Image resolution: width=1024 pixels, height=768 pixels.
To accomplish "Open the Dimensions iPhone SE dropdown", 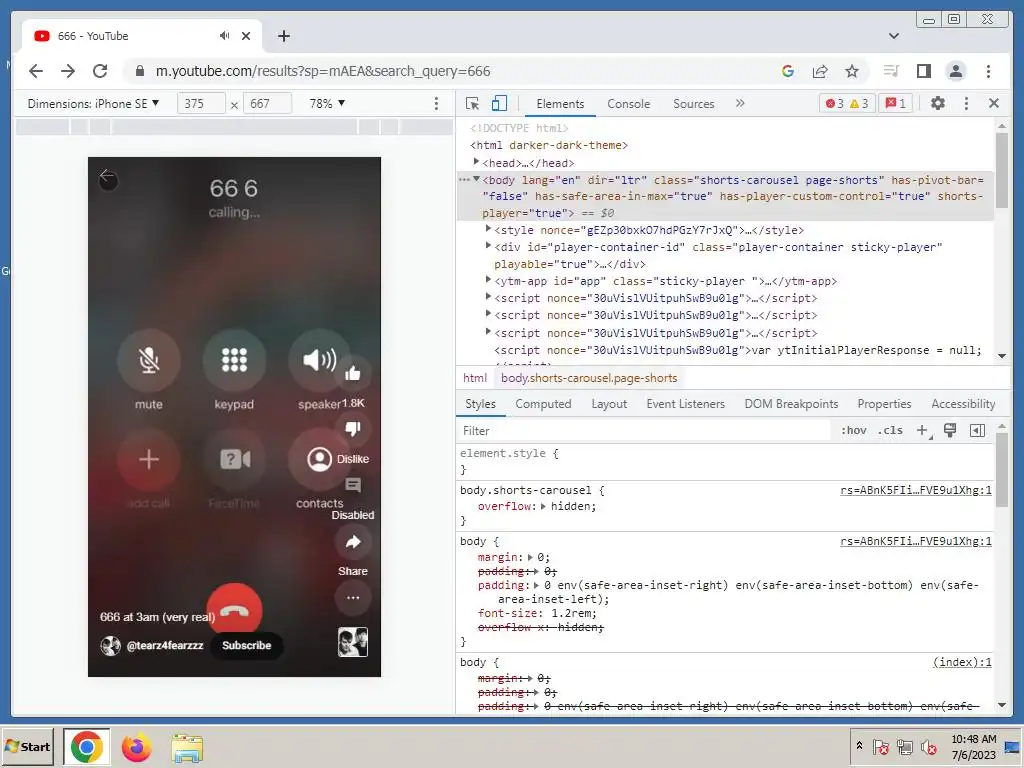I will (93, 103).
